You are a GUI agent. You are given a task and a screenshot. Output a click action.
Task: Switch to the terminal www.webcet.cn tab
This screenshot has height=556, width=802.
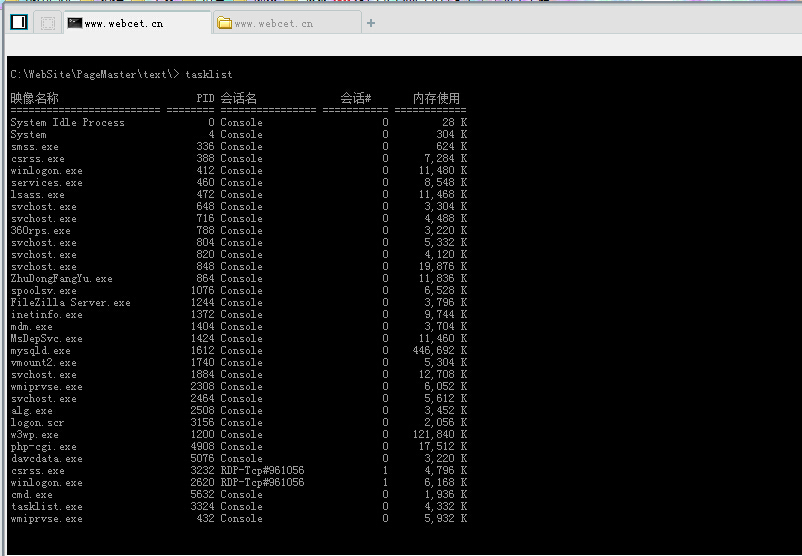pyautogui.click(x=137, y=23)
